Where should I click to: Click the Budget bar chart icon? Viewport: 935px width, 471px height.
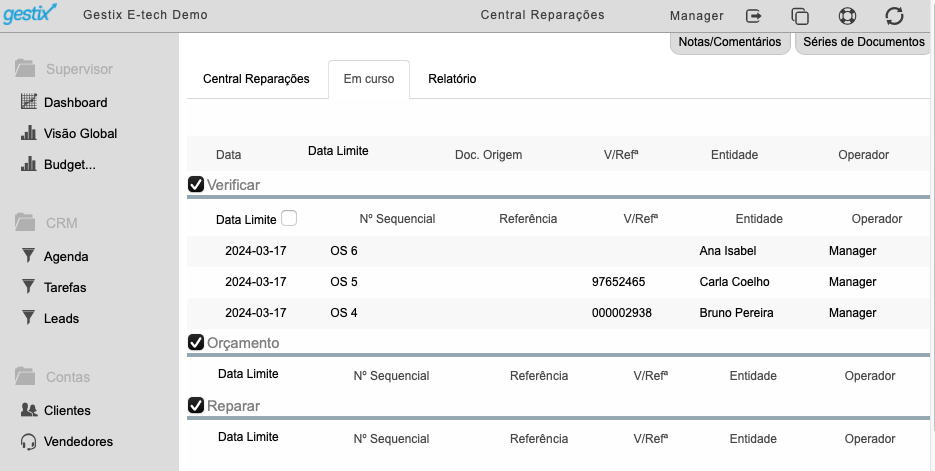(29, 163)
